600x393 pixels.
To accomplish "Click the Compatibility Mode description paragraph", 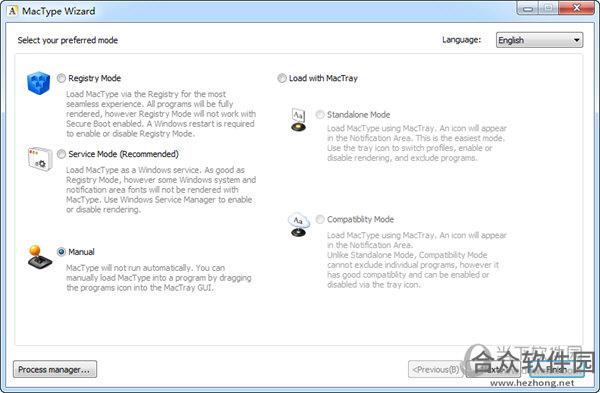I will pyautogui.click(x=417, y=260).
